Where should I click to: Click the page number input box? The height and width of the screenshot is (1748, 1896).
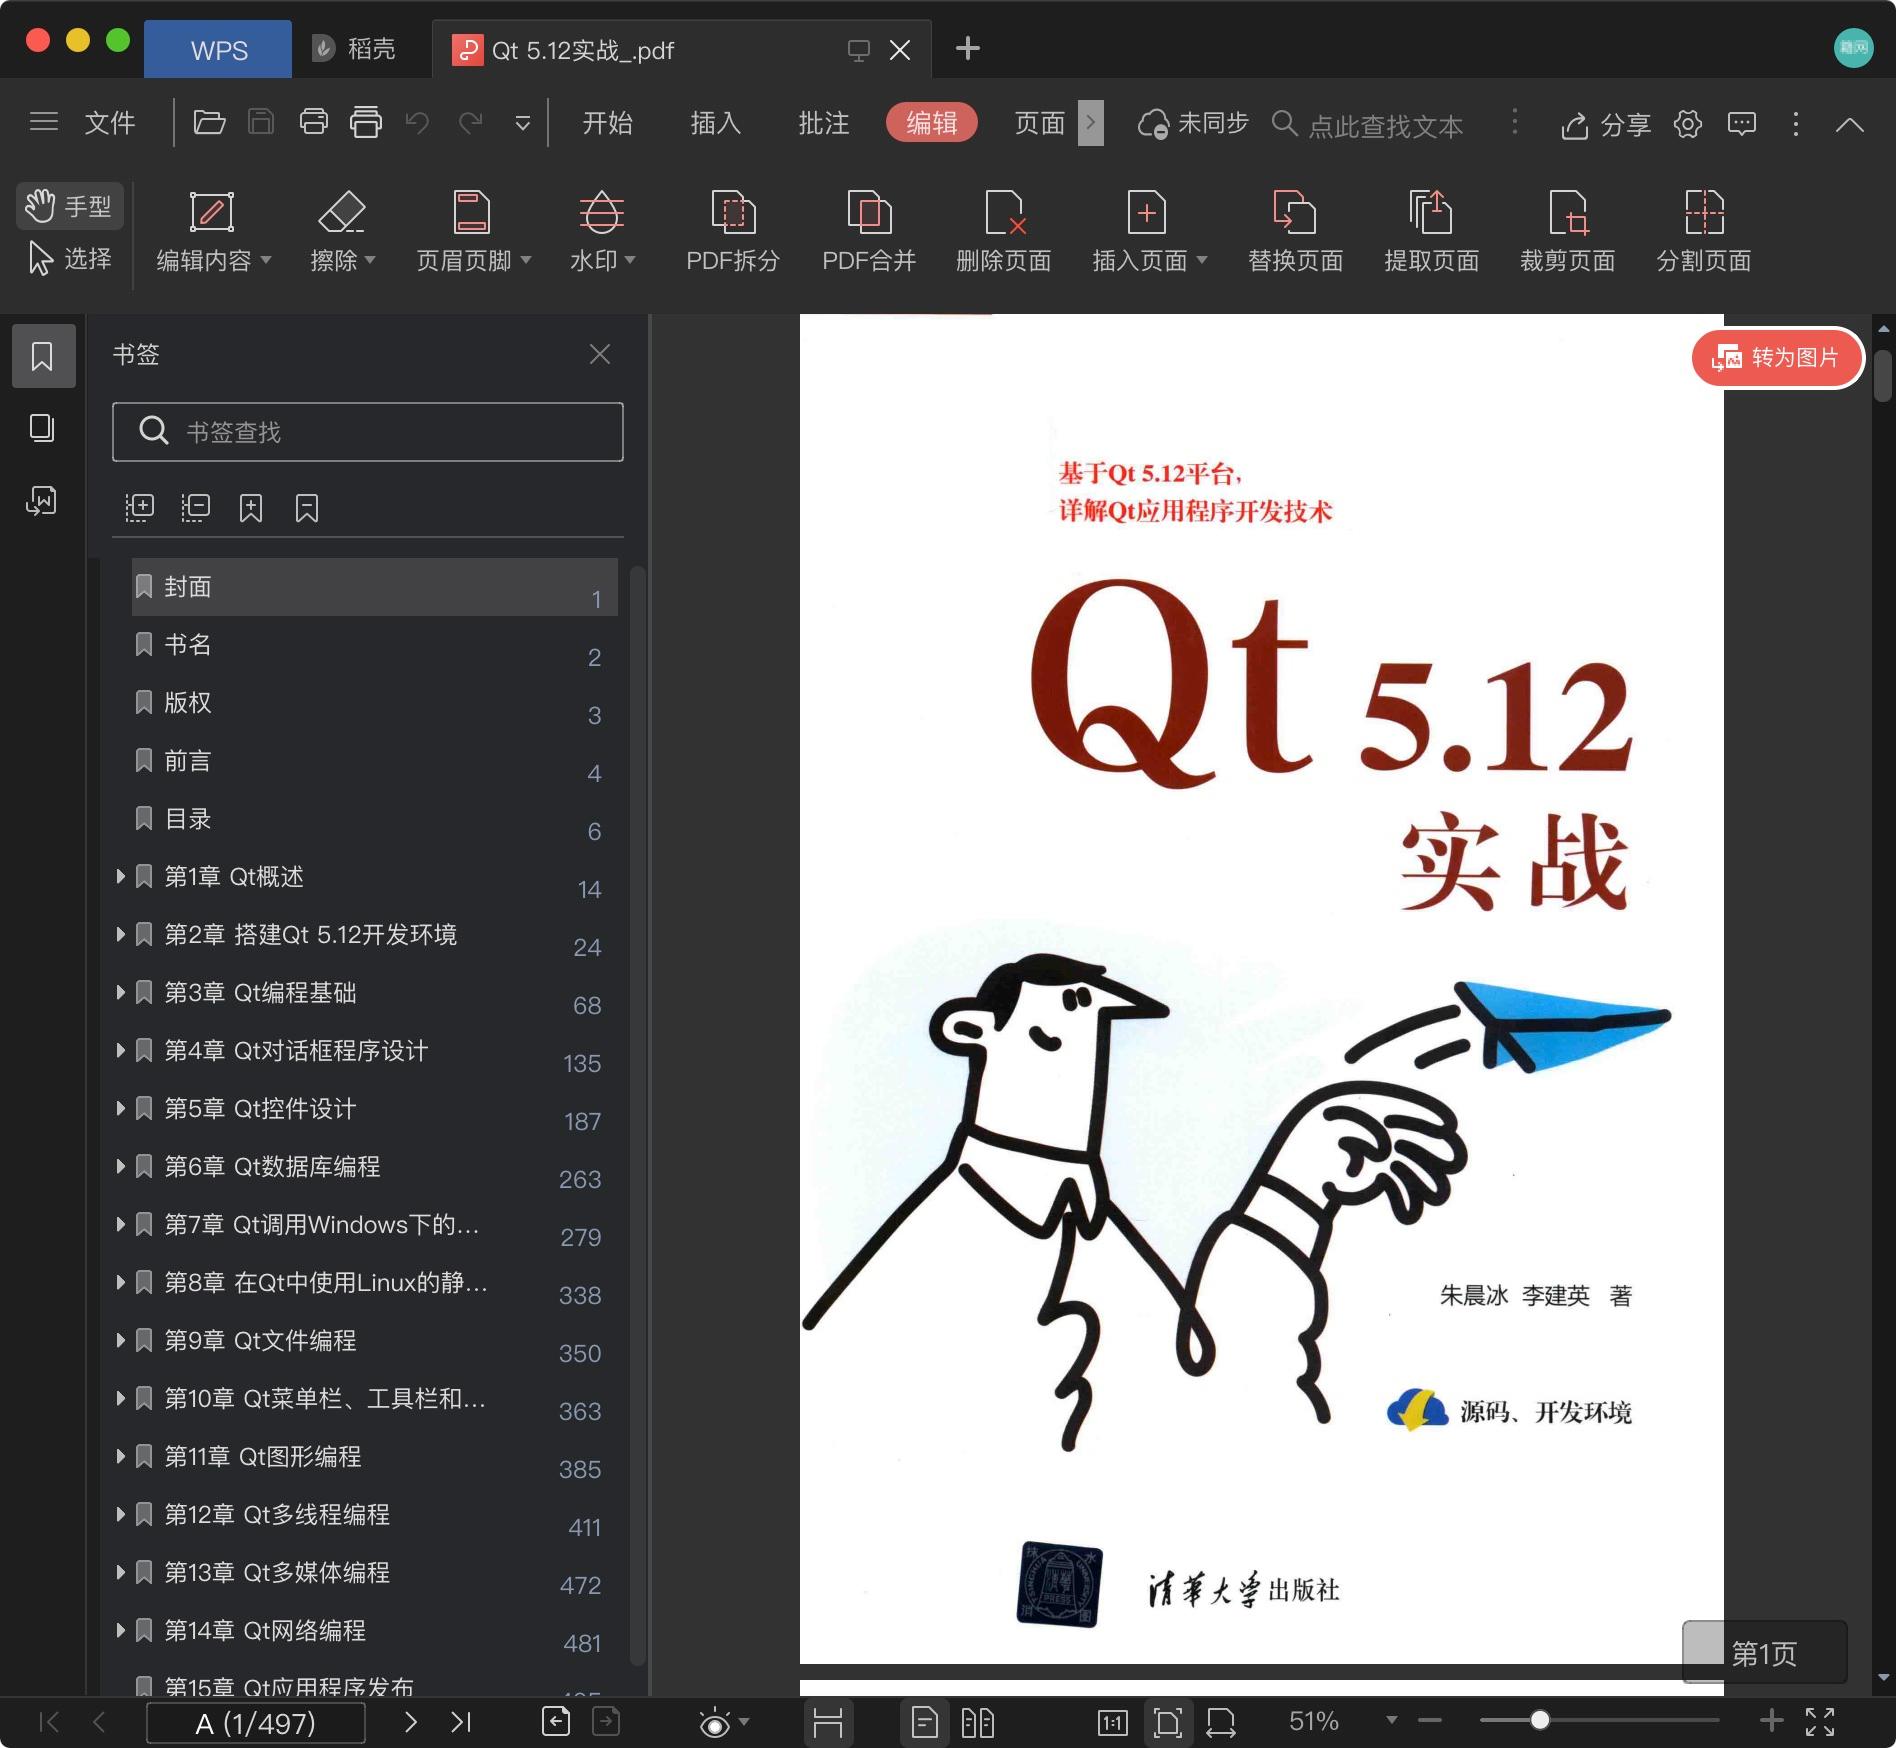(x=256, y=1723)
